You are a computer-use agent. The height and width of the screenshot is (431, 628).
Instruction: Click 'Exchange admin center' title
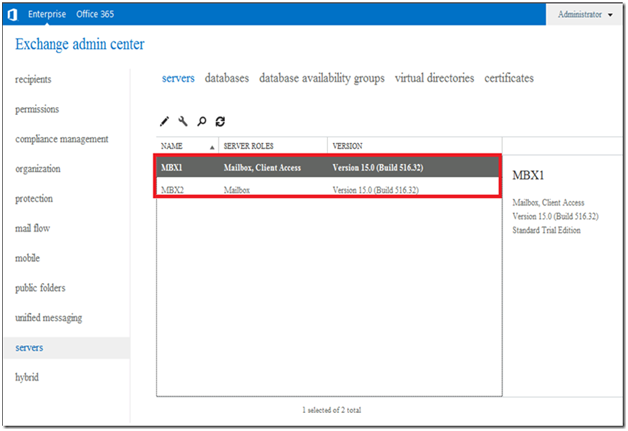coord(80,44)
